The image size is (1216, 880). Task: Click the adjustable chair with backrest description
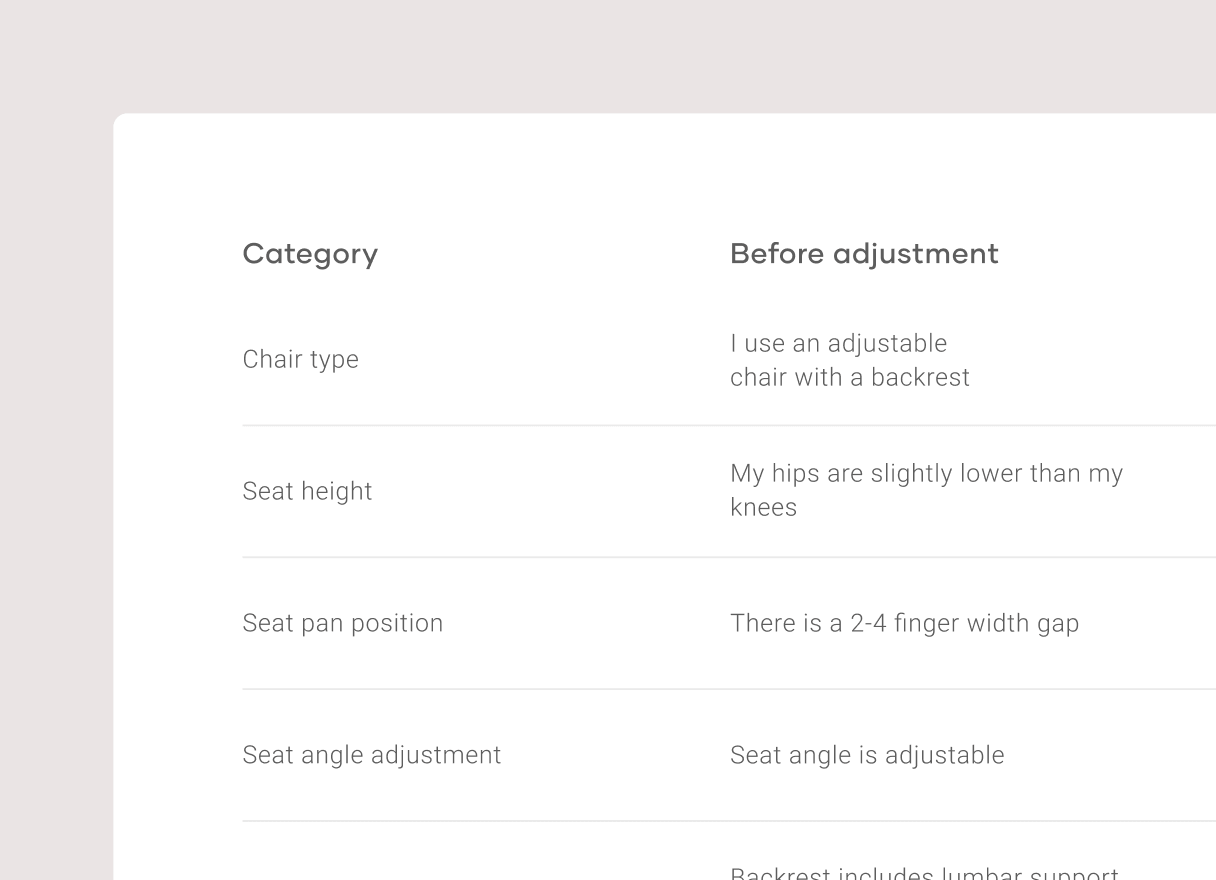pos(849,360)
